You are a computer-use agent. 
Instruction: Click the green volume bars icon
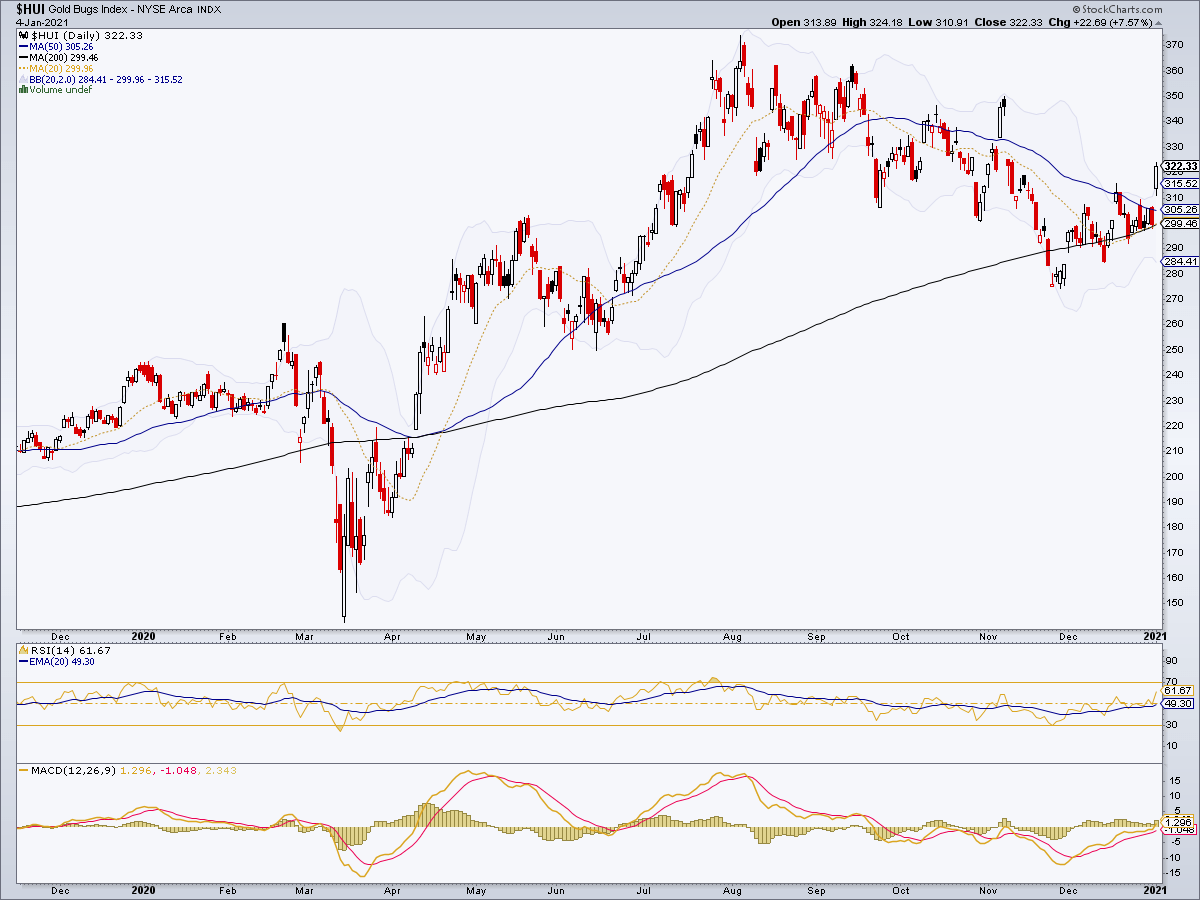[23, 89]
